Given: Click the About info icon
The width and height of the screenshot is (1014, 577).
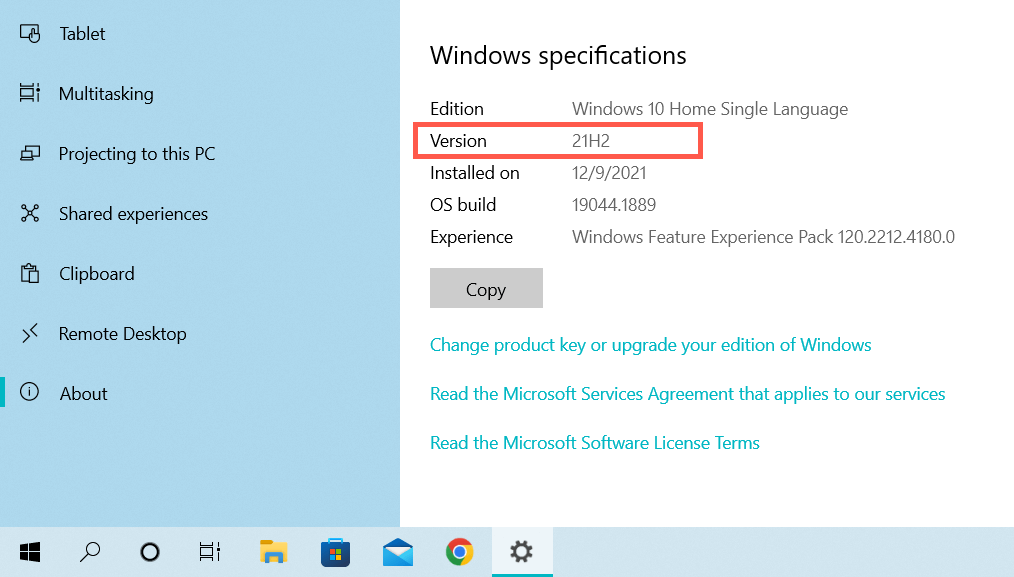Looking at the screenshot, I should 30,393.
